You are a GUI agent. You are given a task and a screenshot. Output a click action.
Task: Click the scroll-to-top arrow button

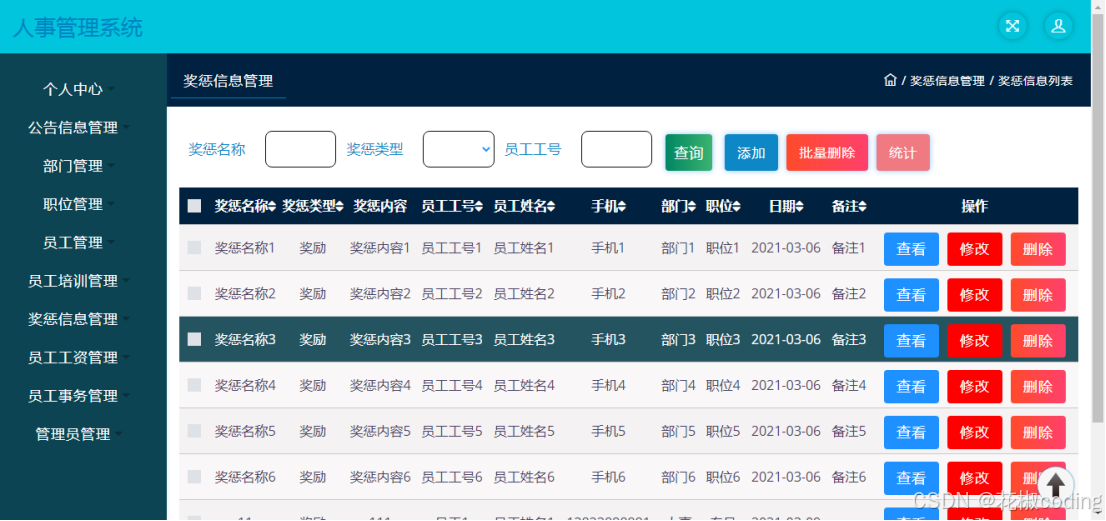[1055, 485]
